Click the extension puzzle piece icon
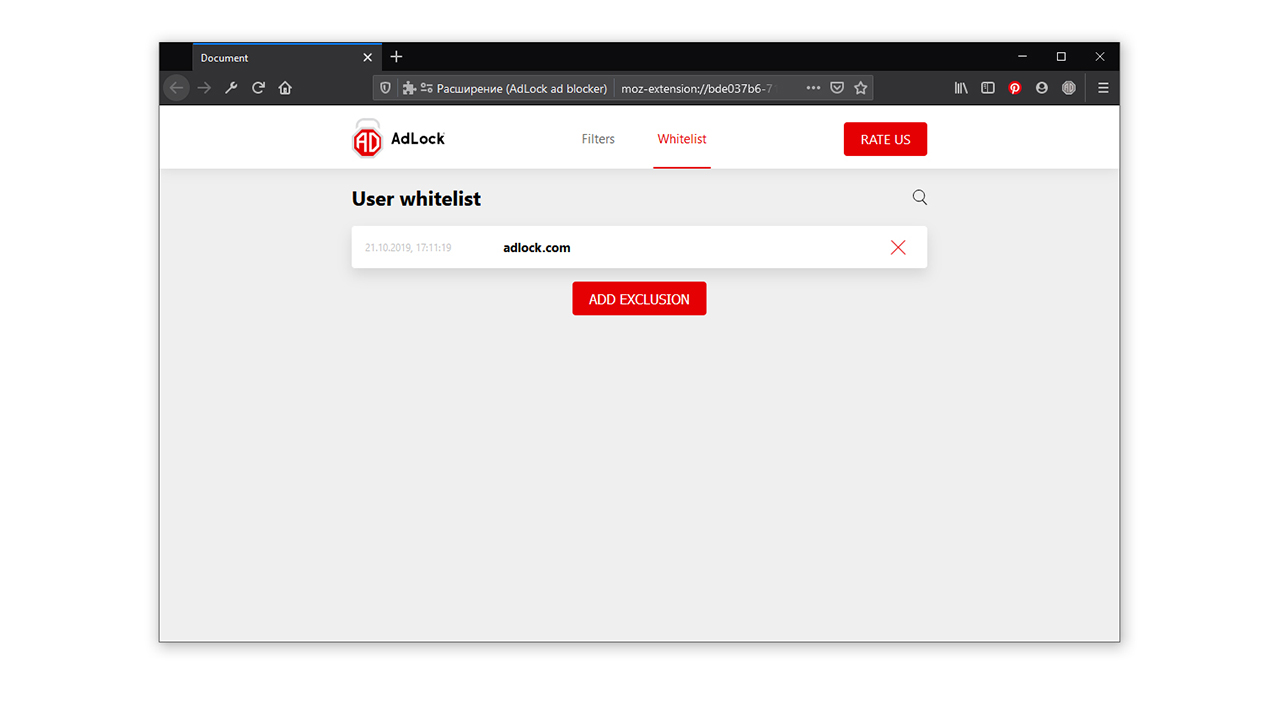 click(409, 88)
